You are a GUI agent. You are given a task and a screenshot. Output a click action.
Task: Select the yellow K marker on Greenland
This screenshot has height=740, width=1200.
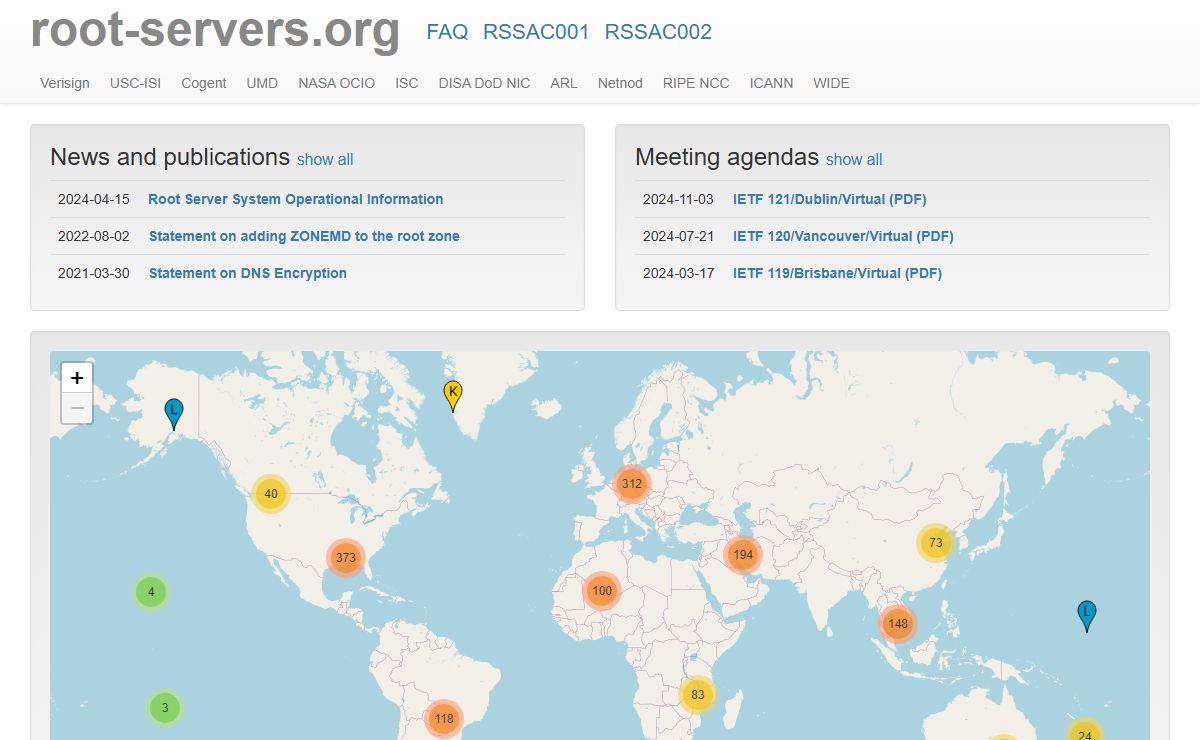coord(453,396)
